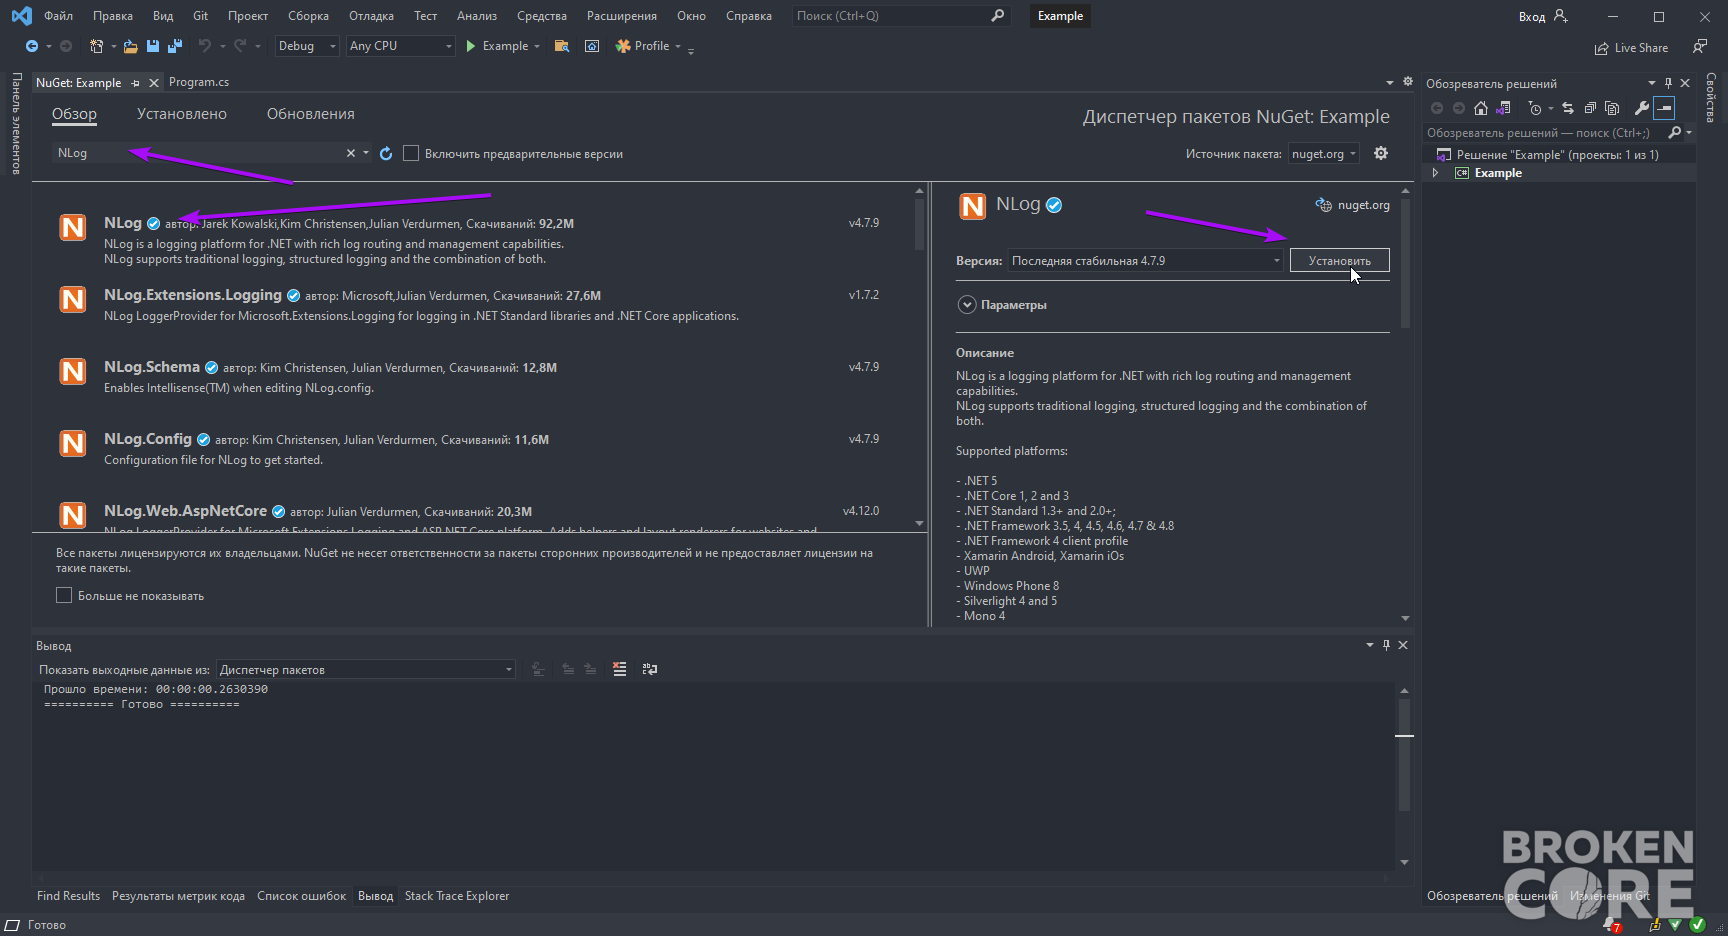Image resolution: width=1728 pixels, height=936 pixels.
Task: Open the Output source 'Диспетчер пакетов' dropdown
Action: click(366, 669)
